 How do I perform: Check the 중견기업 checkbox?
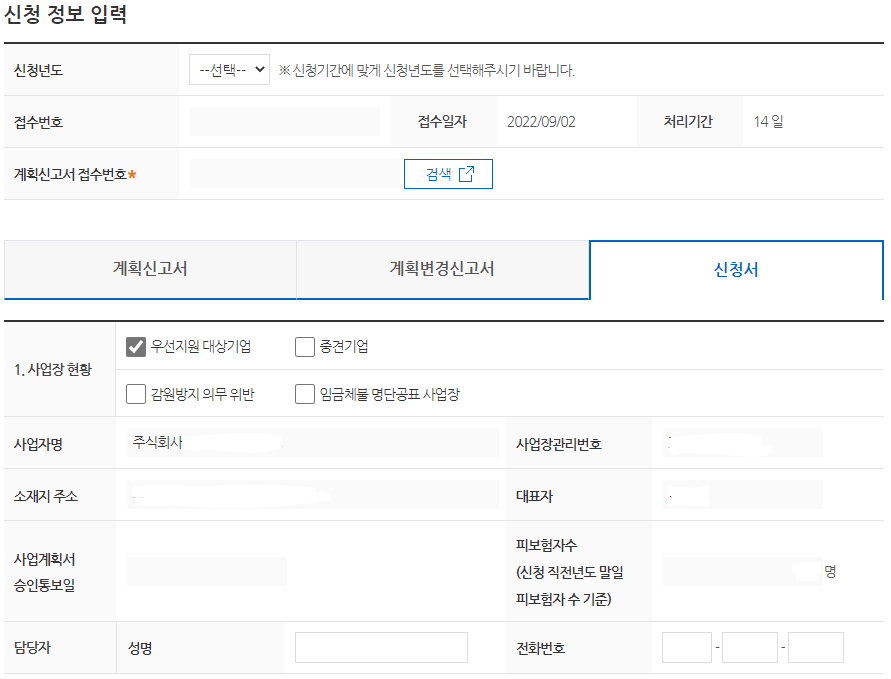(305, 347)
